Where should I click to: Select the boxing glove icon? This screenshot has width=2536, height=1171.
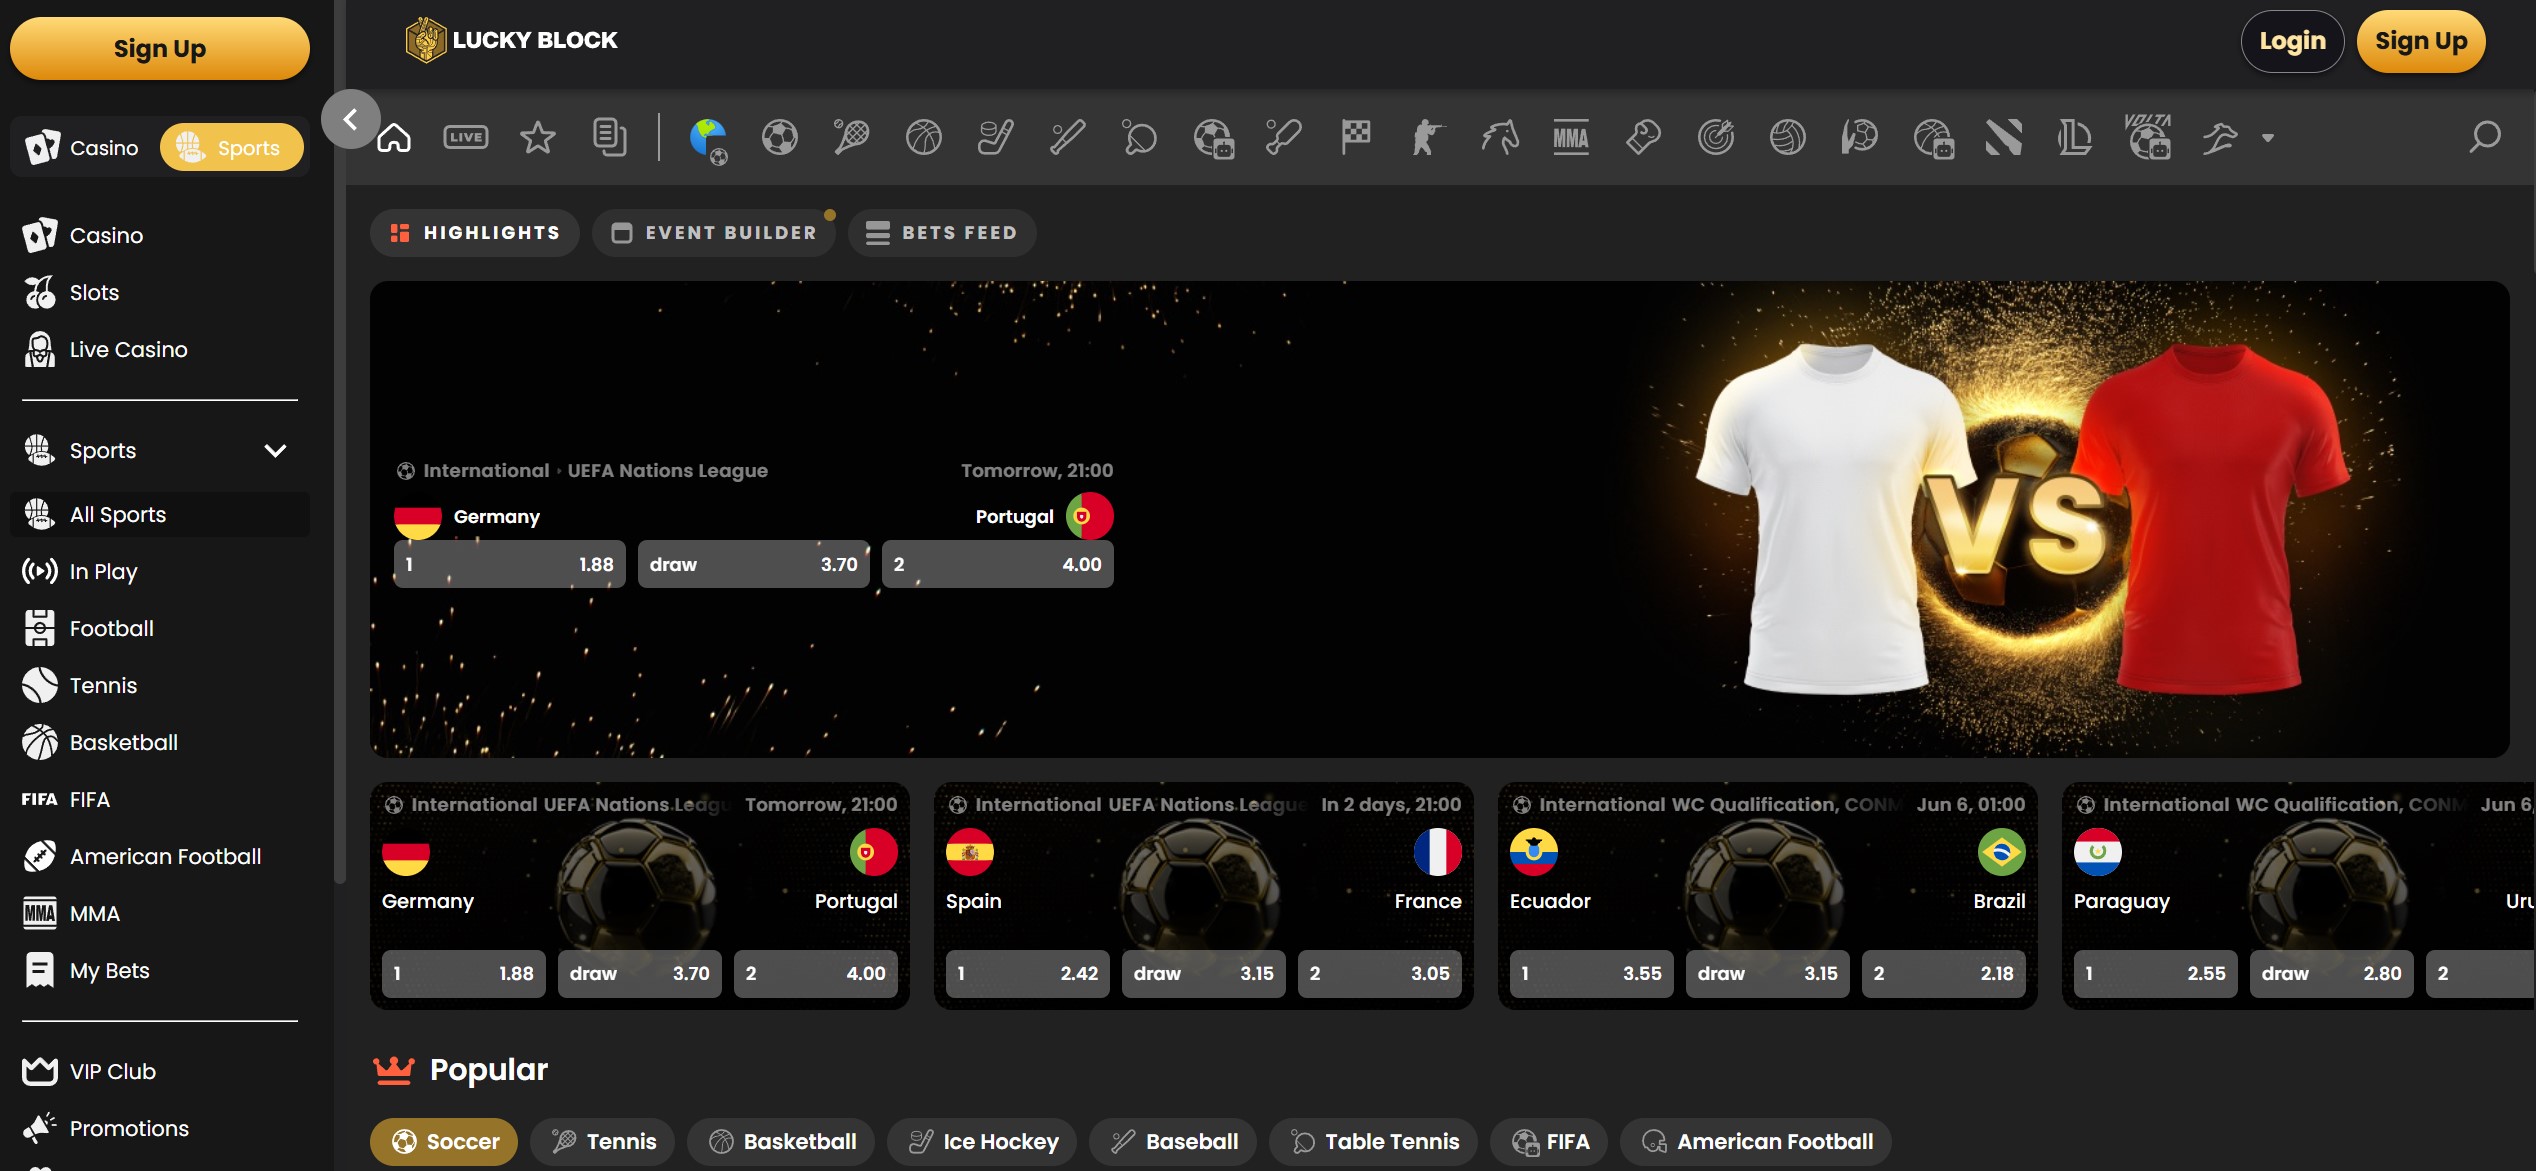click(1643, 137)
